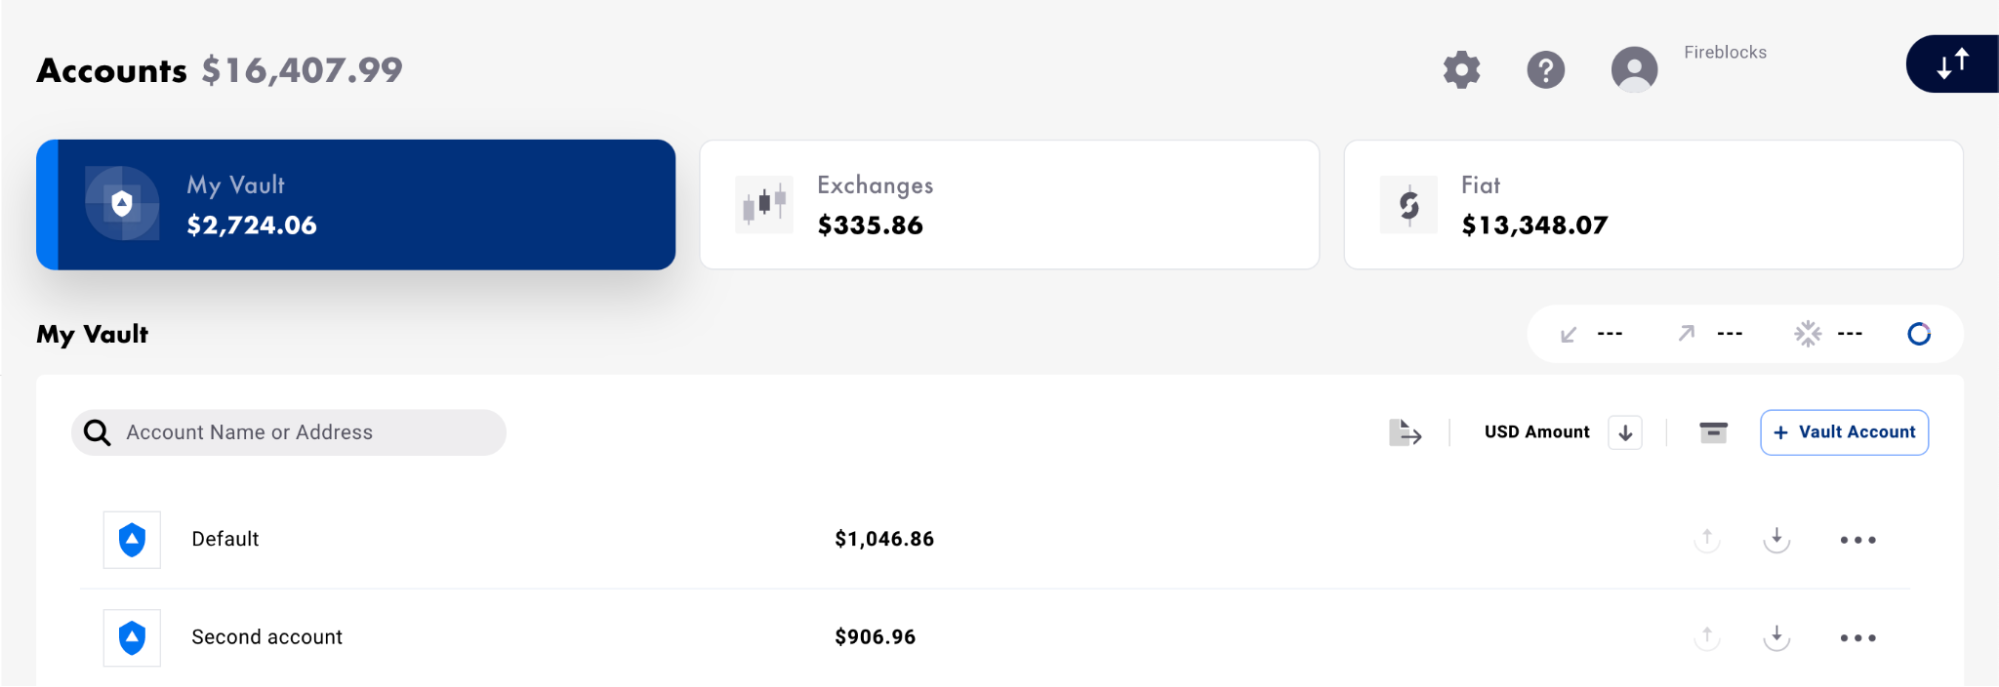
Task: Open more options for Default account
Action: (1857, 540)
